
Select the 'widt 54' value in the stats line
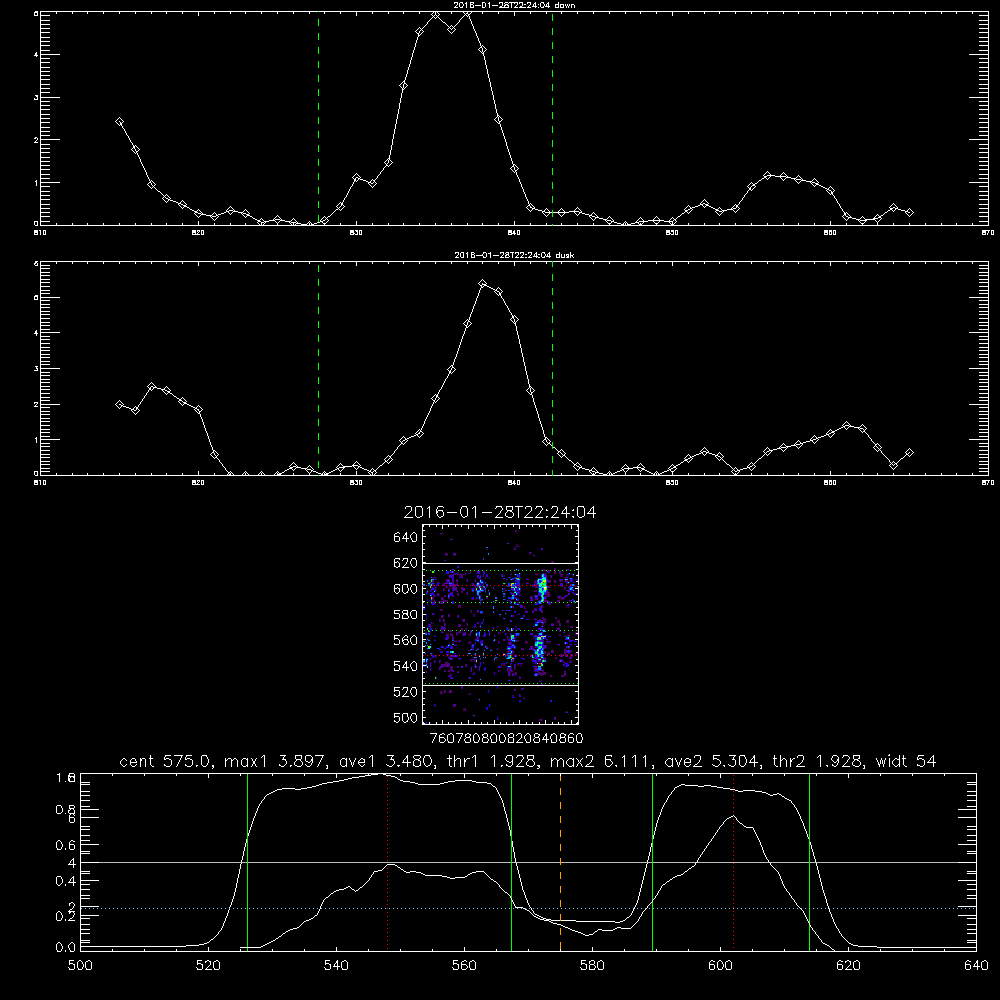[906, 761]
